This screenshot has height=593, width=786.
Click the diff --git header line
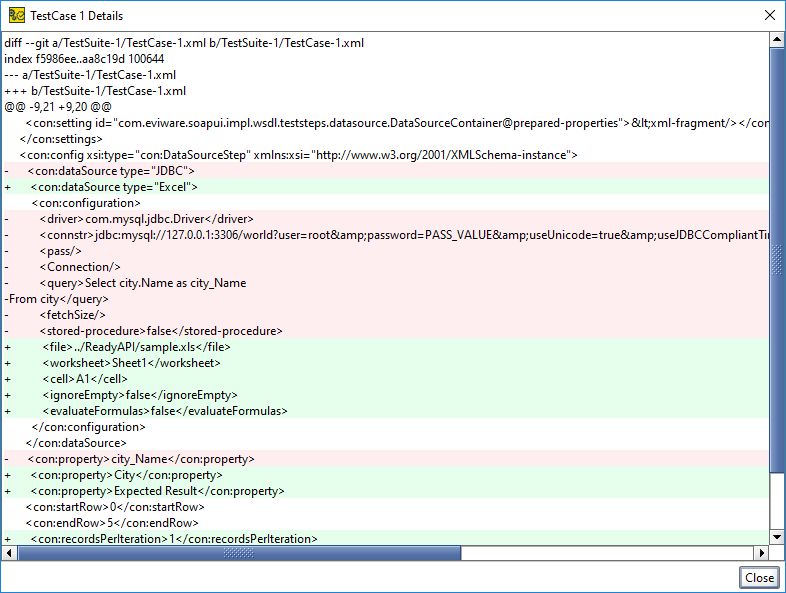click(x=184, y=43)
